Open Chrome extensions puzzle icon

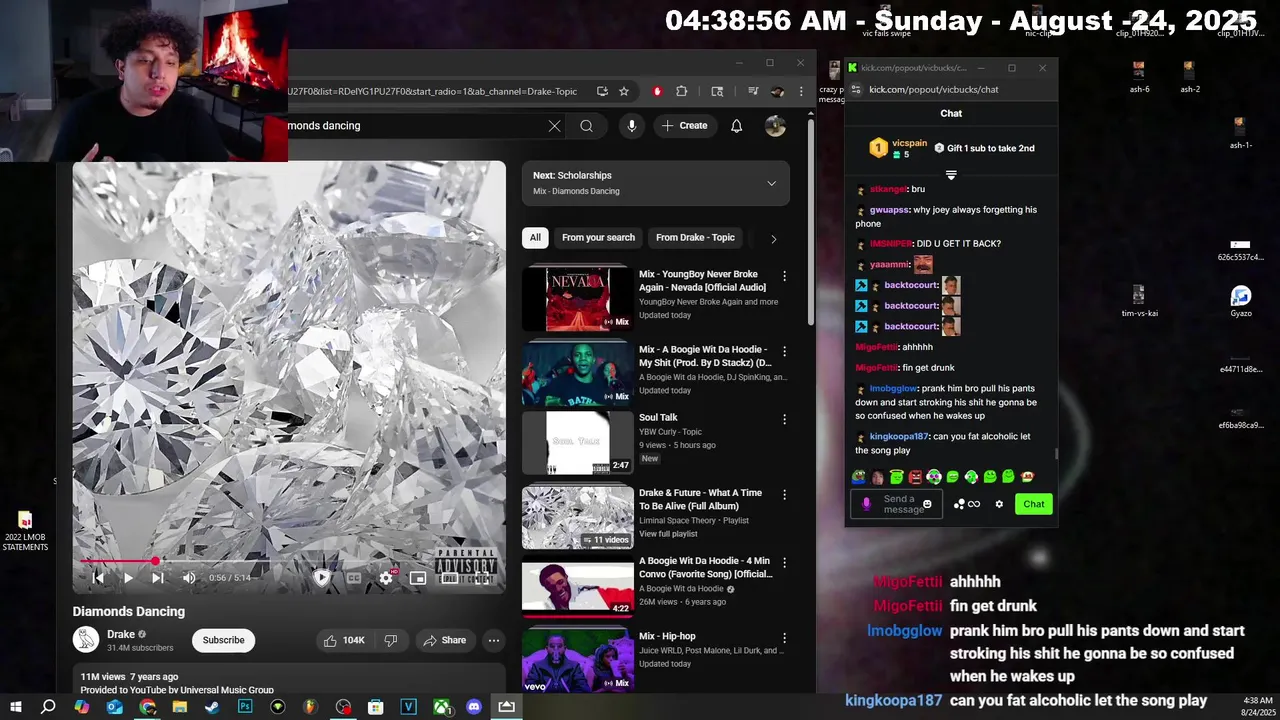[x=682, y=91]
